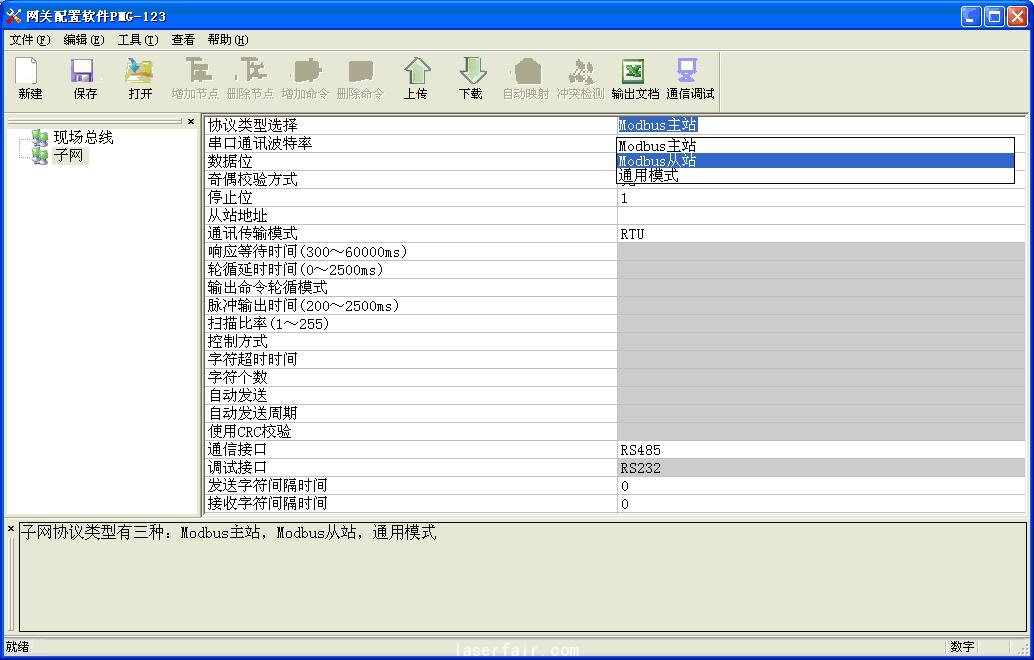Click the 上传 (Upload) arrow icon

pyautogui.click(x=416, y=78)
